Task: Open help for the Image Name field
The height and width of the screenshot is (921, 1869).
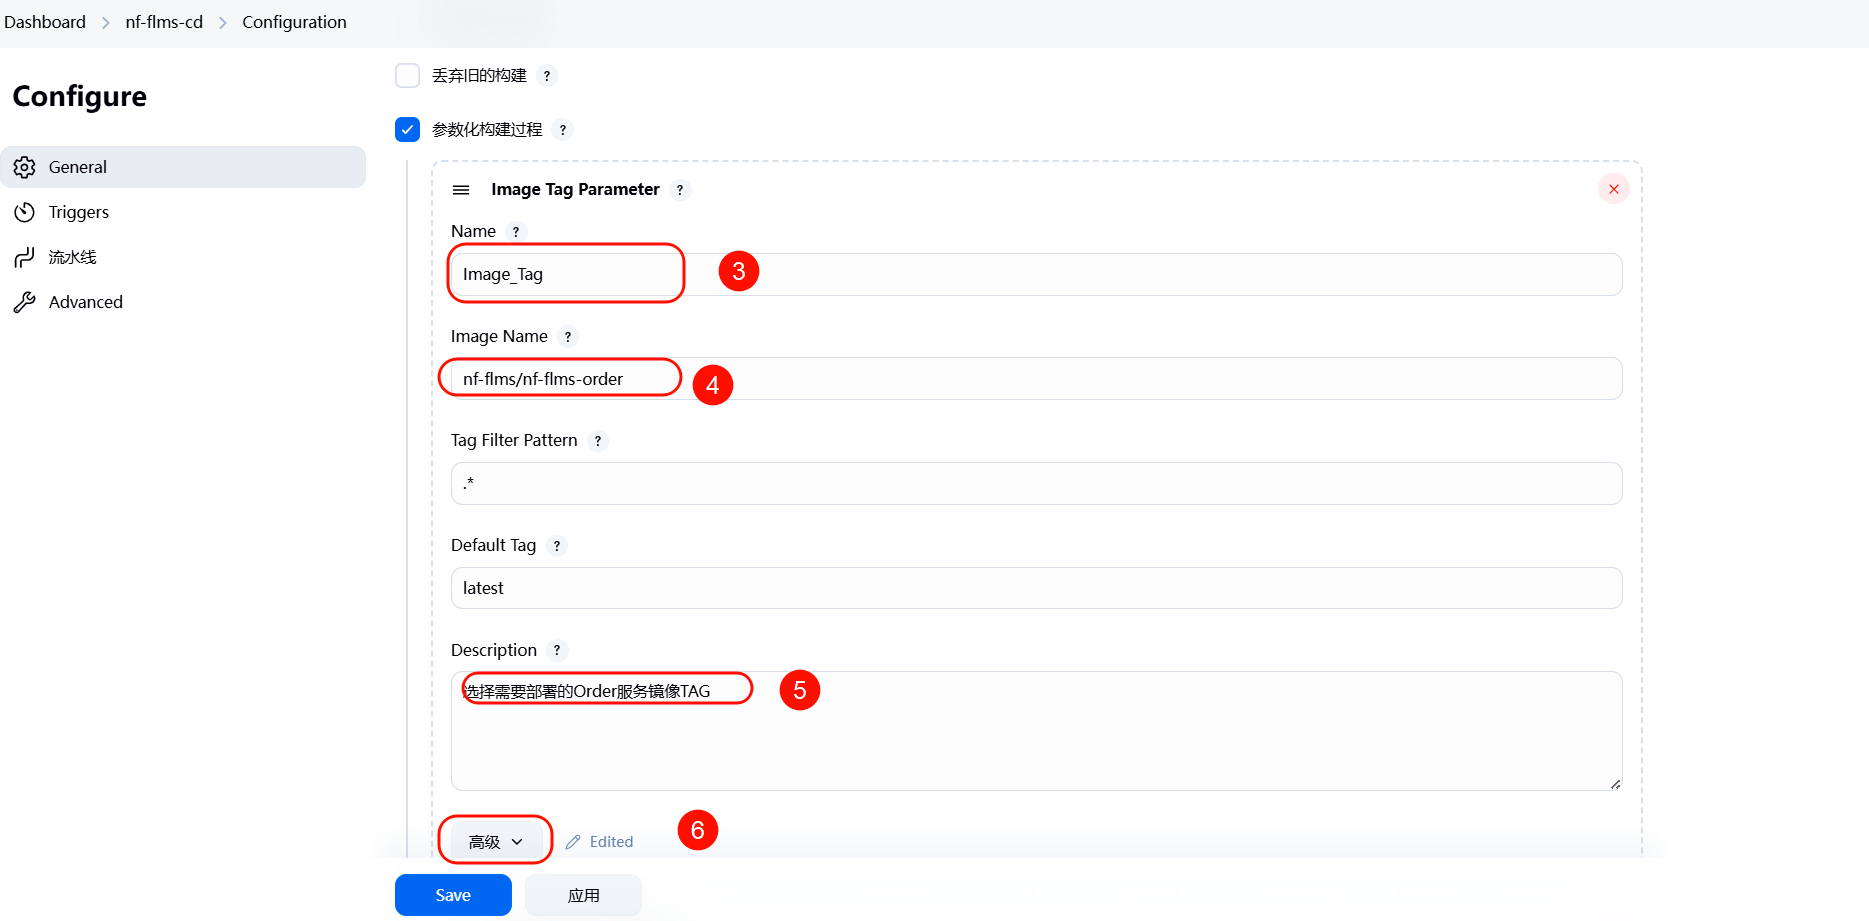Action: tap(568, 337)
